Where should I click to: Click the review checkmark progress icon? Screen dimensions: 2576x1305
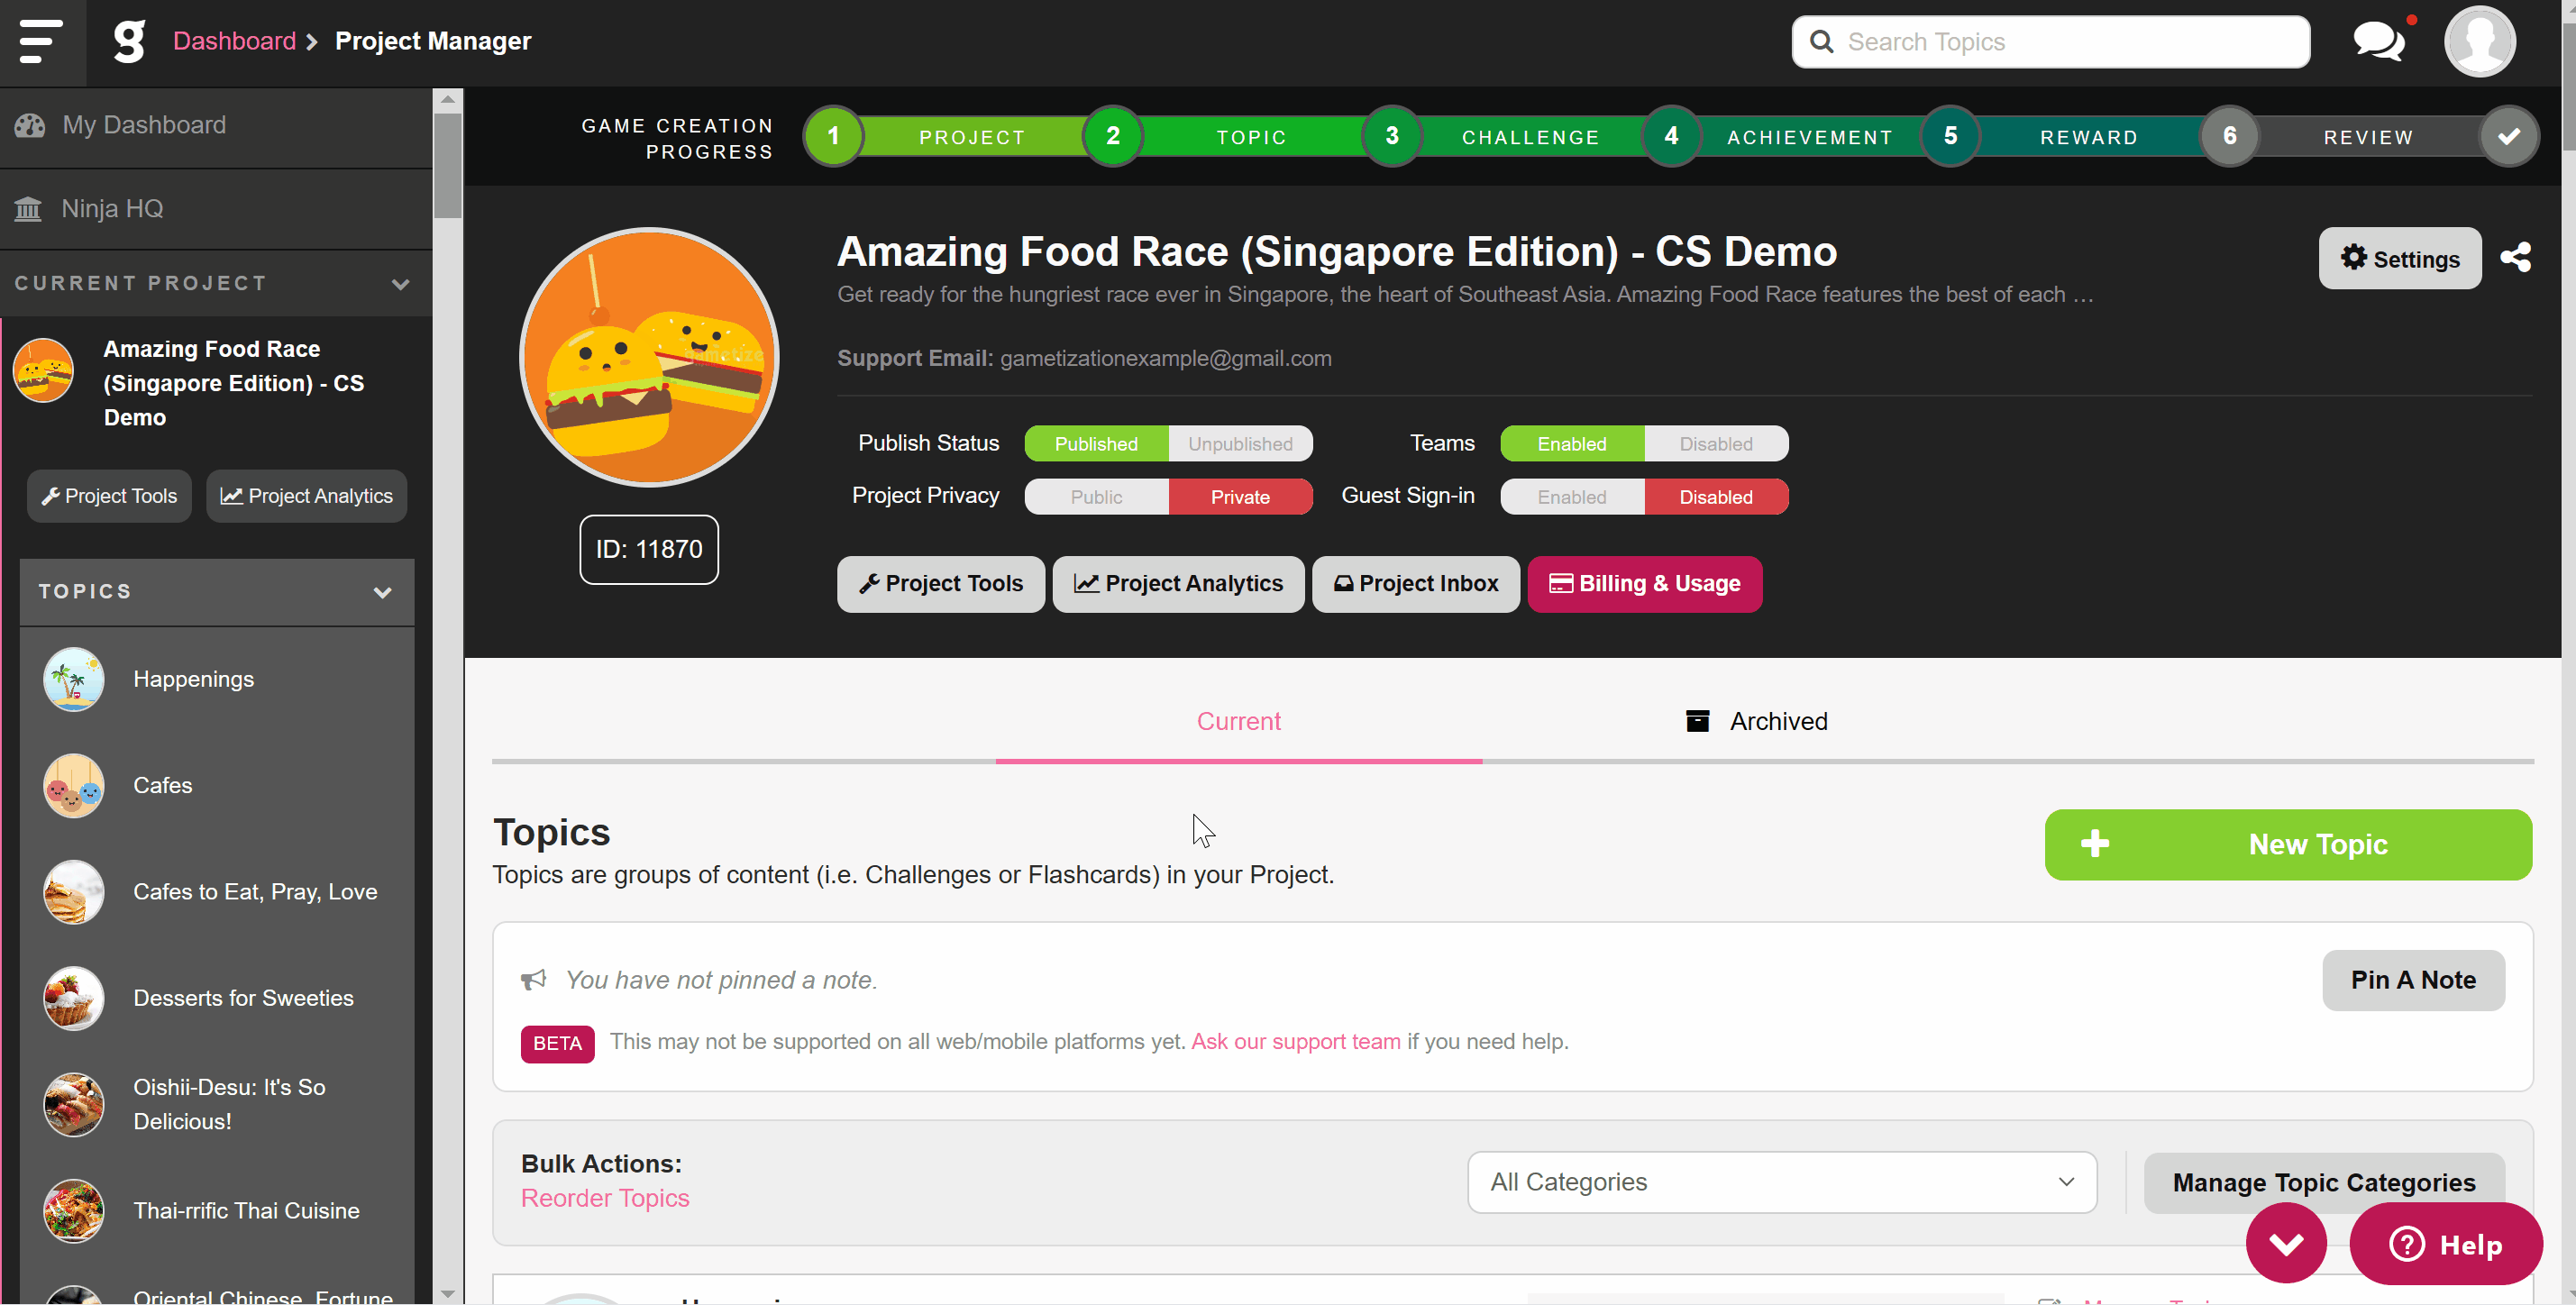pos(2509,136)
